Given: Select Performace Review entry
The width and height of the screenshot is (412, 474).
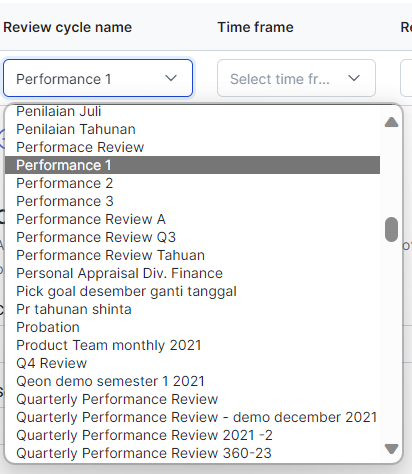Looking at the screenshot, I should pos(192,147).
